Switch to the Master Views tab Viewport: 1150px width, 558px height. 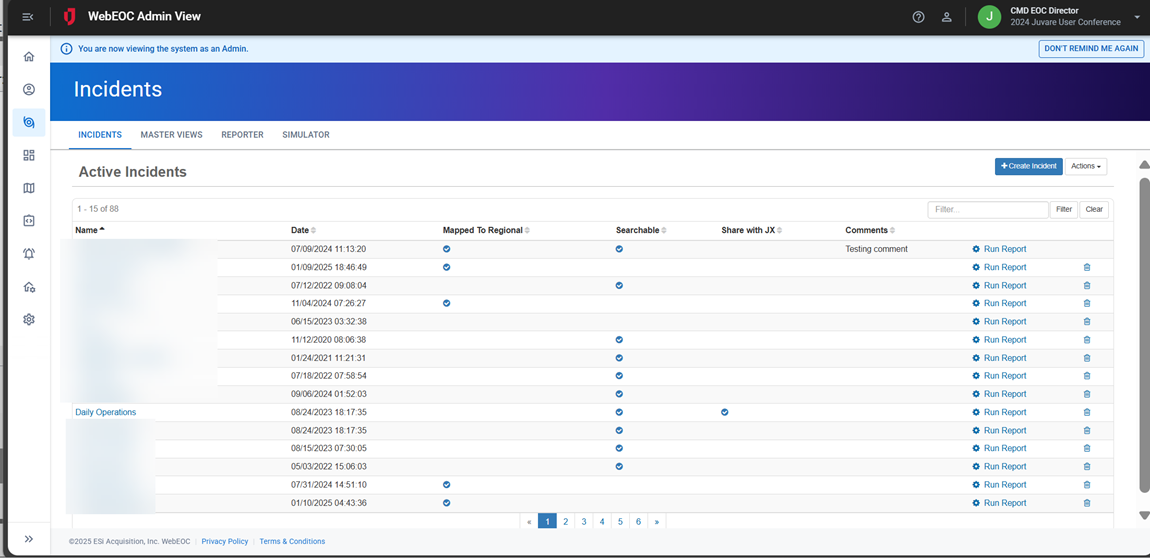click(x=171, y=135)
